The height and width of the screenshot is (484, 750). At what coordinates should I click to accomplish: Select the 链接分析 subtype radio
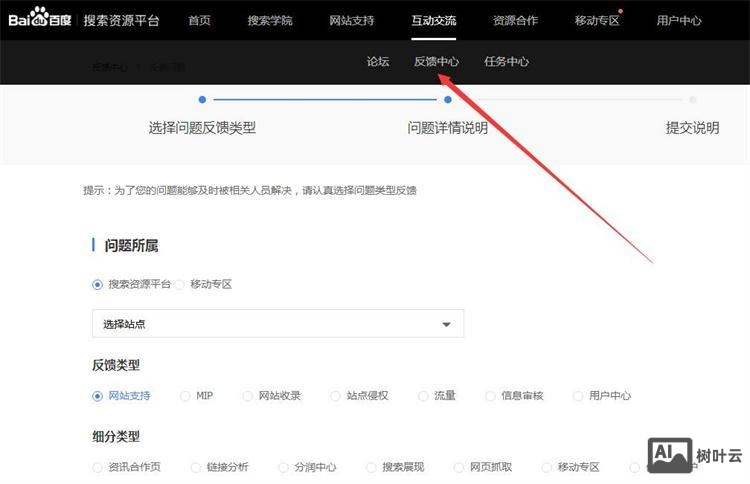click(x=196, y=467)
